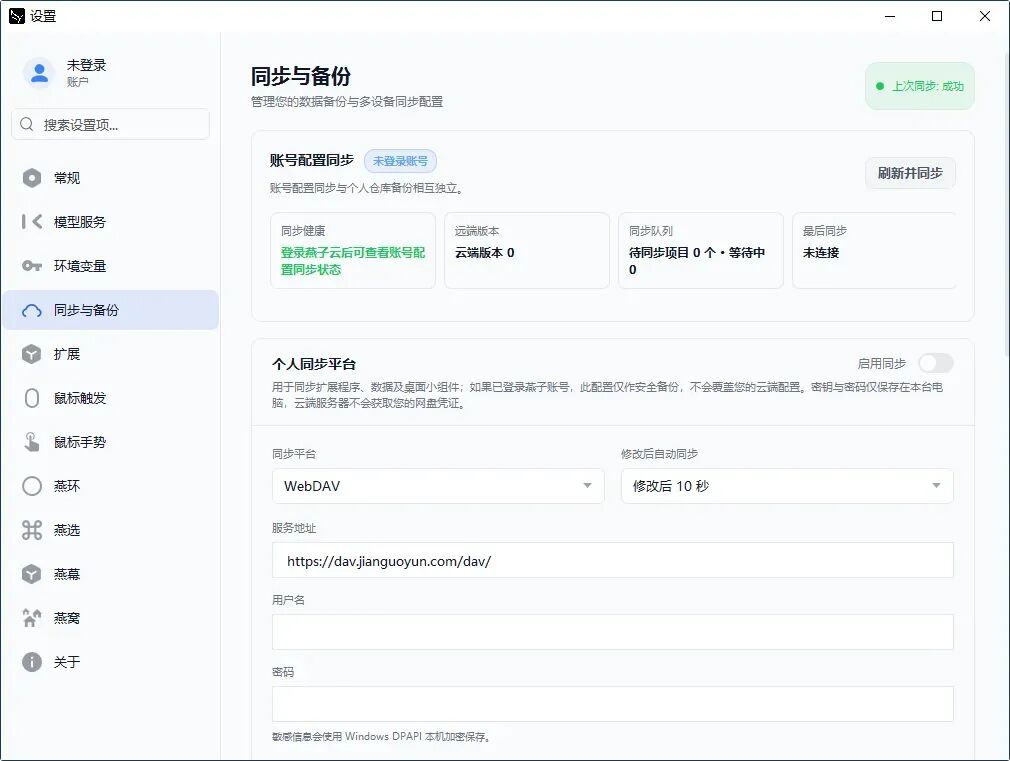Viewport: 1010px width, 761px height.
Task: Expand the 同步平台 WebDAV dropdown
Action: [438, 486]
